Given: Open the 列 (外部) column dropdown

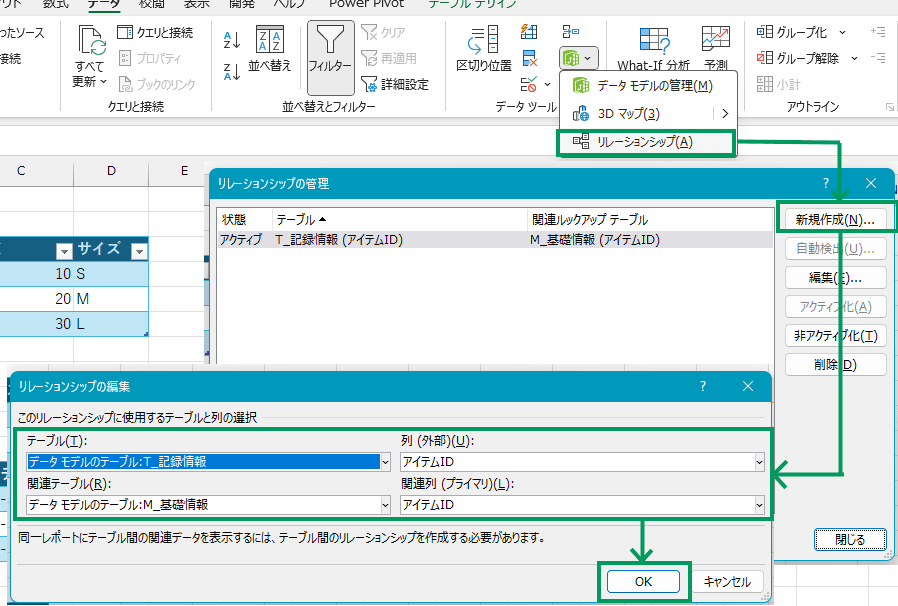Looking at the screenshot, I should (x=759, y=462).
